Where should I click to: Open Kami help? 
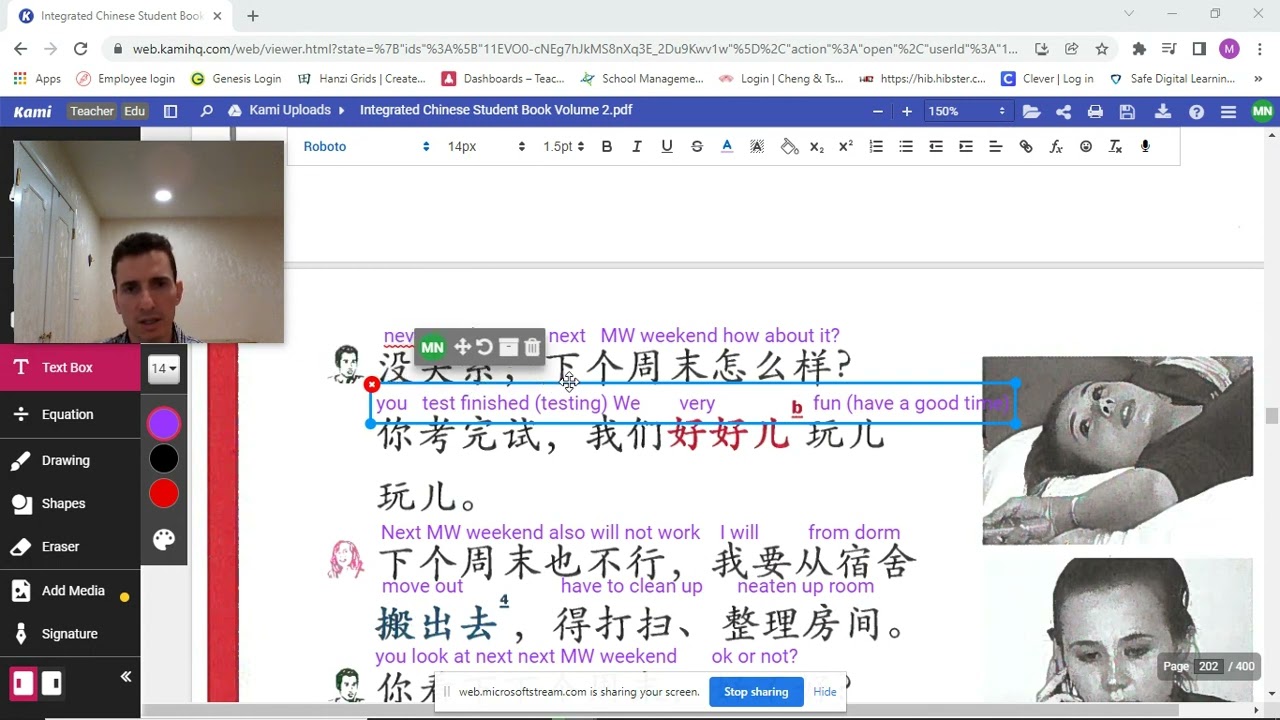click(1196, 112)
